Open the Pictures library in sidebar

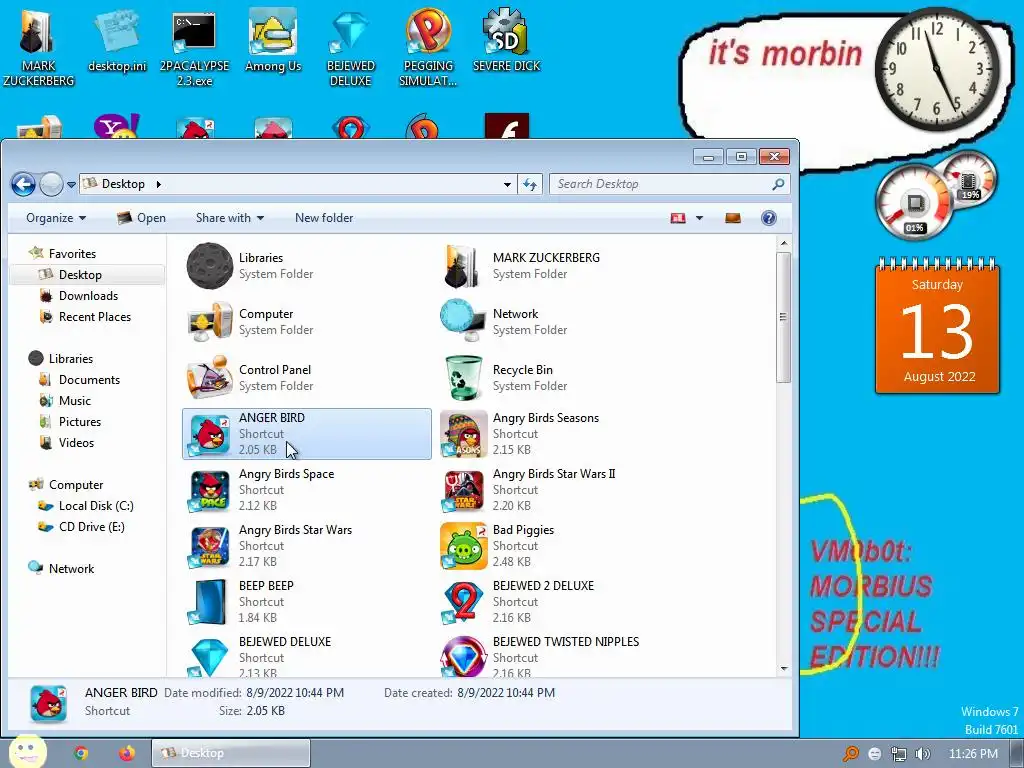click(x=80, y=421)
